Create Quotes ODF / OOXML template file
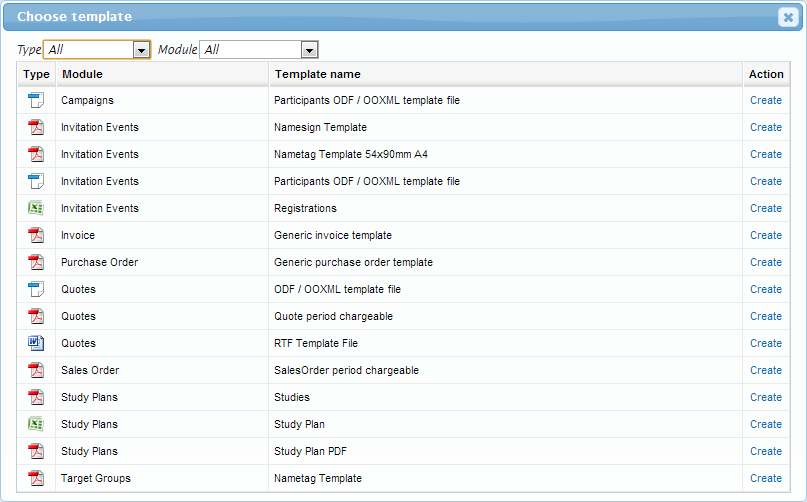This screenshot has width=807, height=502. [x=766, y=289]
